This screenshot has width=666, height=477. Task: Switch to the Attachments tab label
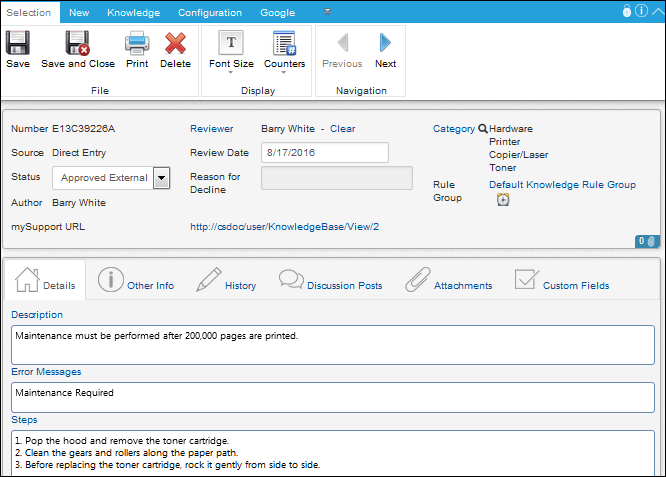[463, 285]
